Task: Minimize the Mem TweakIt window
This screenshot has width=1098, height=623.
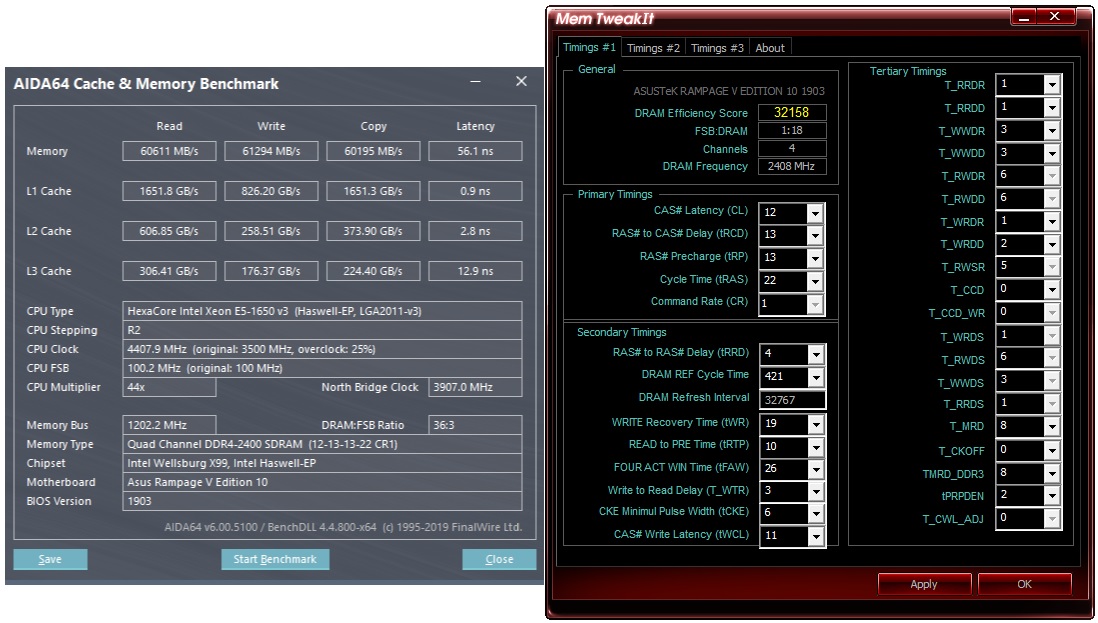Action: pyautogui.click(x=1024, y=17)
